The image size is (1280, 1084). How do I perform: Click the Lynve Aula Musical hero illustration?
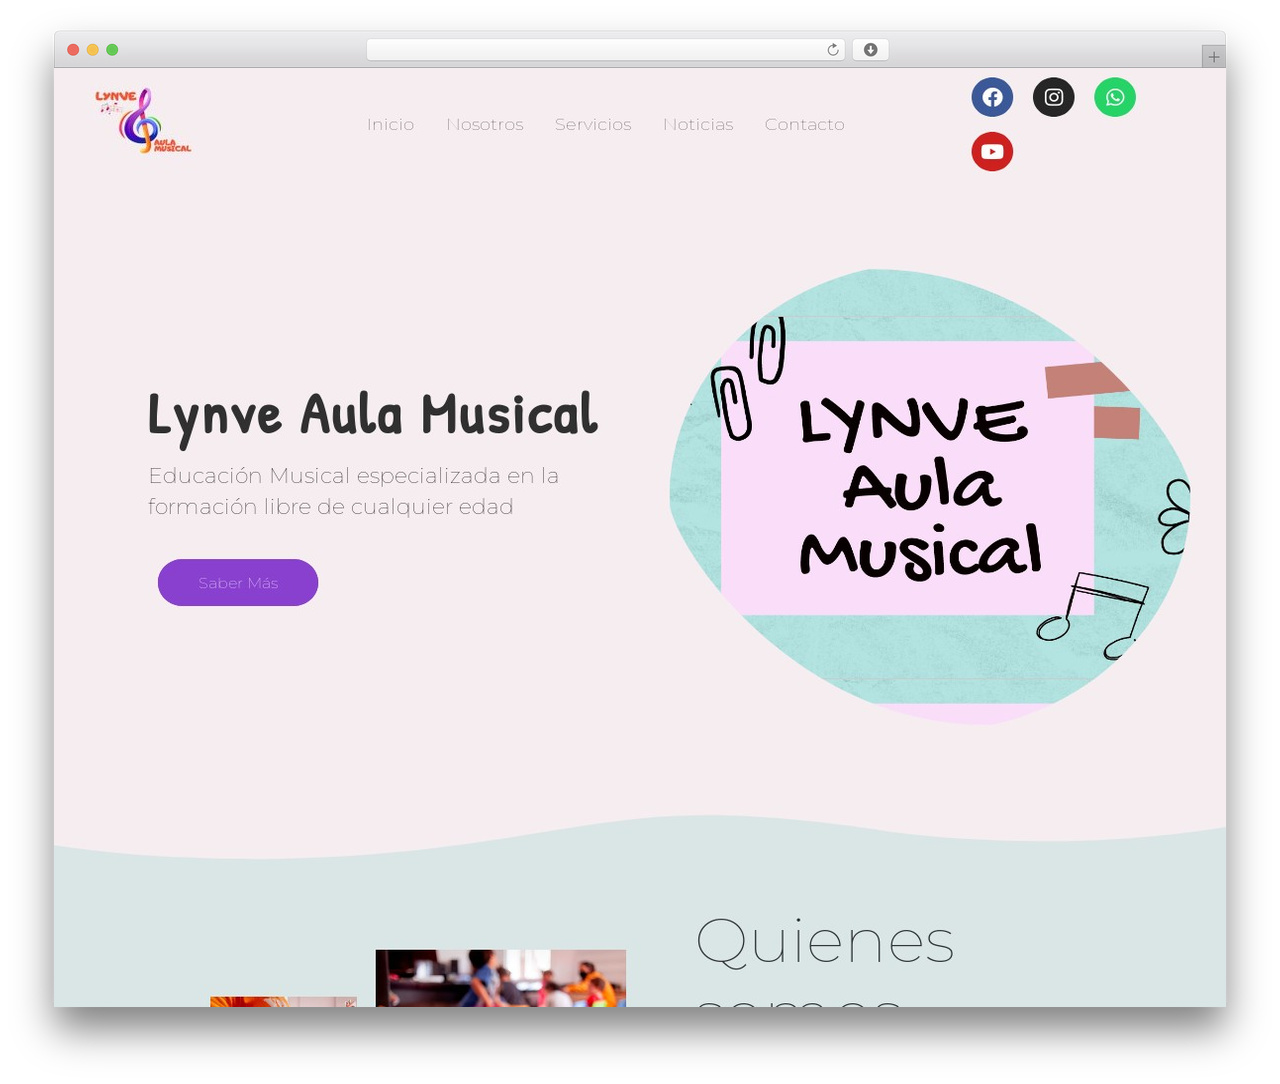pyautogui.click(x=929, y=496)
